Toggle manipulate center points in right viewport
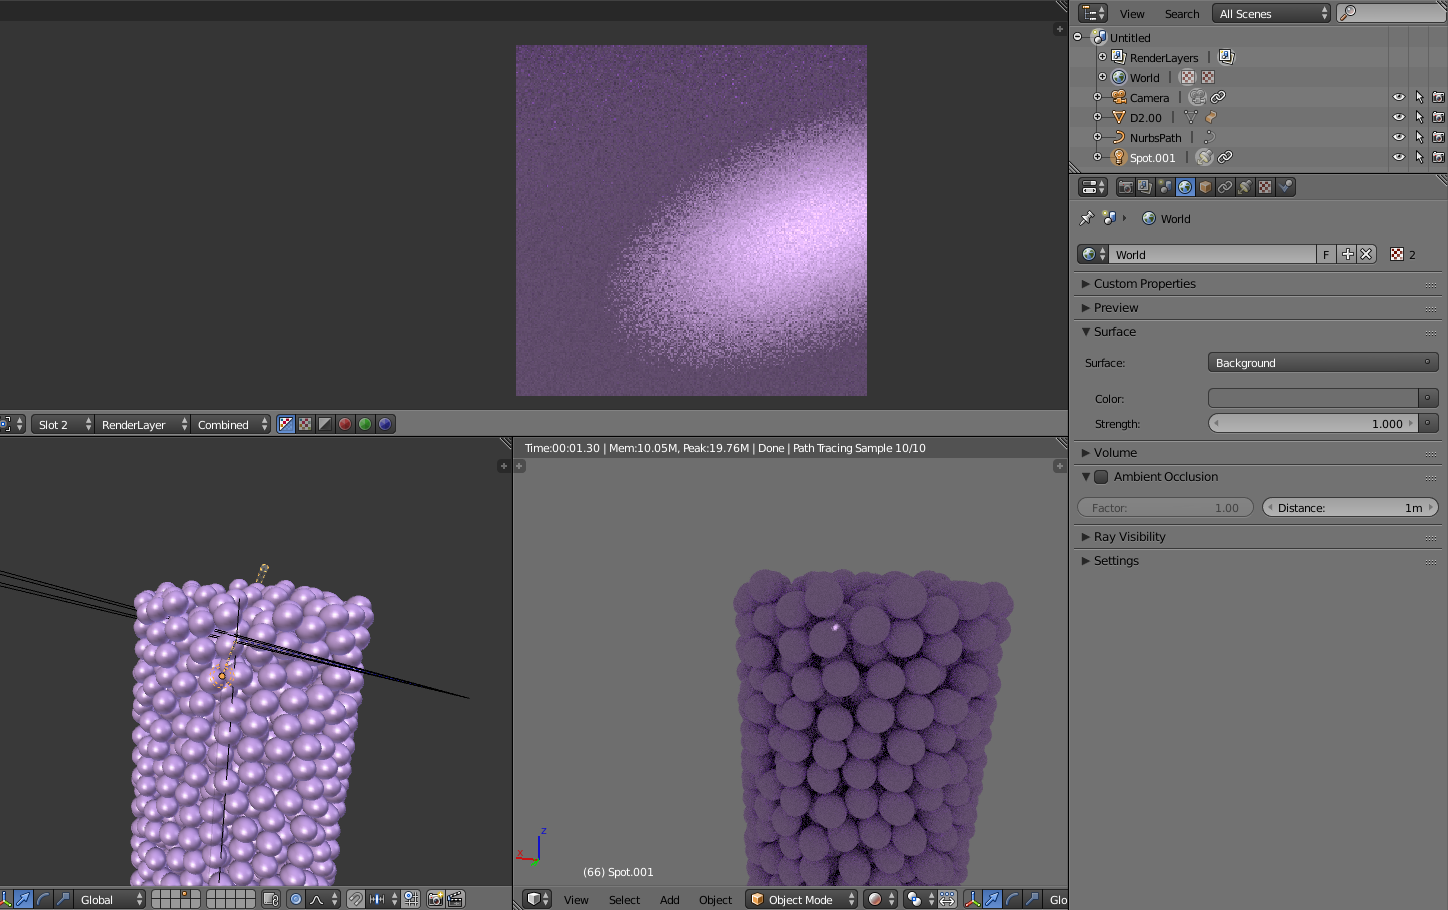1448x910 pixels. click(x=946, y=899)
